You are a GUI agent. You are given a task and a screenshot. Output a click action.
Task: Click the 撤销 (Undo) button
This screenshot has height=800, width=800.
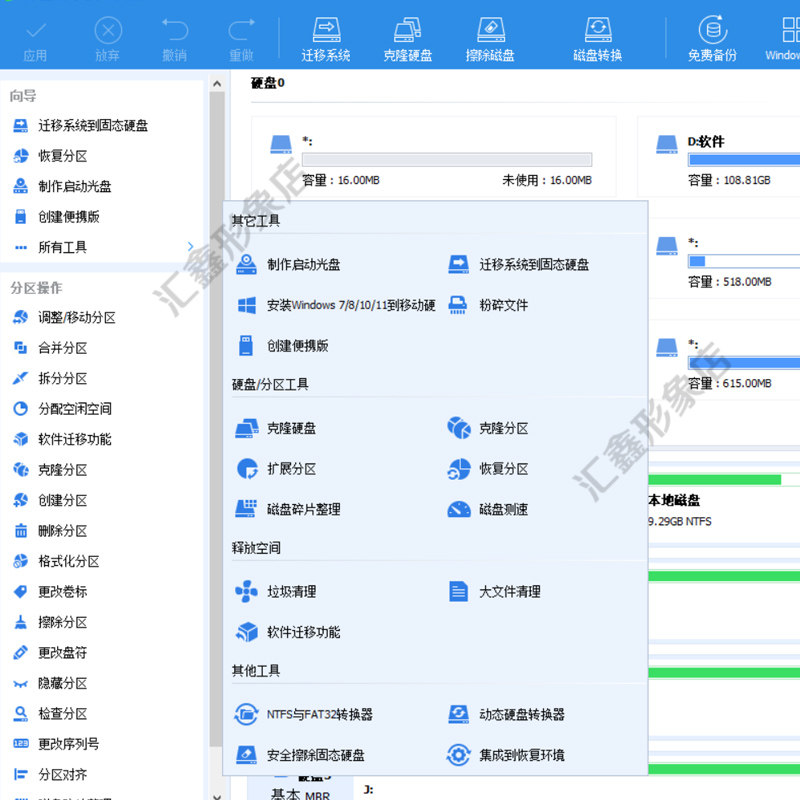[174, 40]
